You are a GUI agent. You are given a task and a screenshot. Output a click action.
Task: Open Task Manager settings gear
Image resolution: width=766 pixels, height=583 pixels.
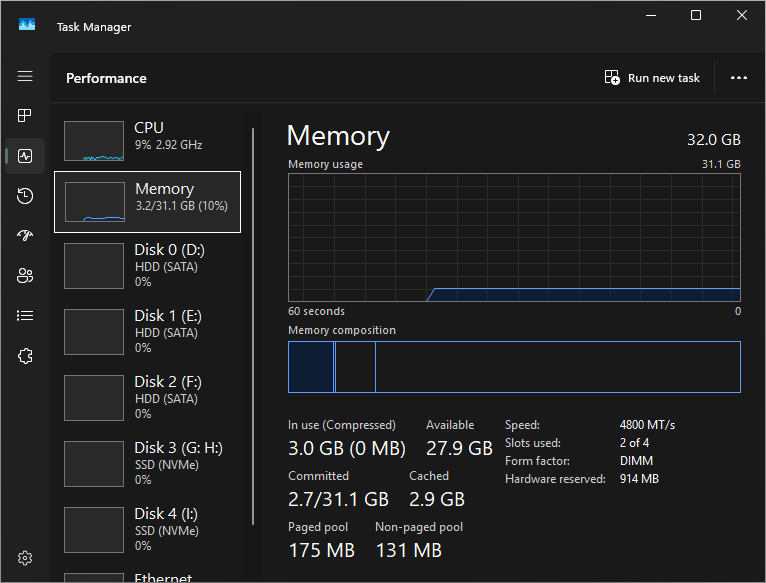(25, 558)
